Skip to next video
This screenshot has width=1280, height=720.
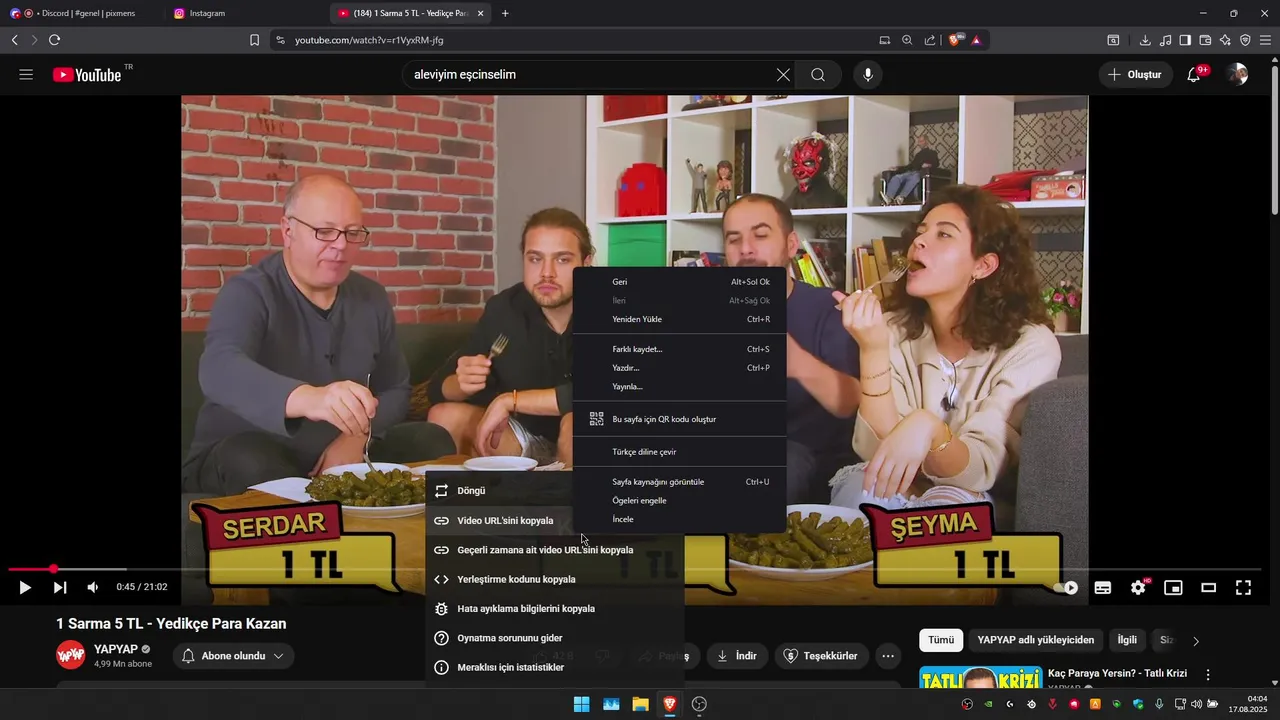pyautogui.click(x=60, y=588)
